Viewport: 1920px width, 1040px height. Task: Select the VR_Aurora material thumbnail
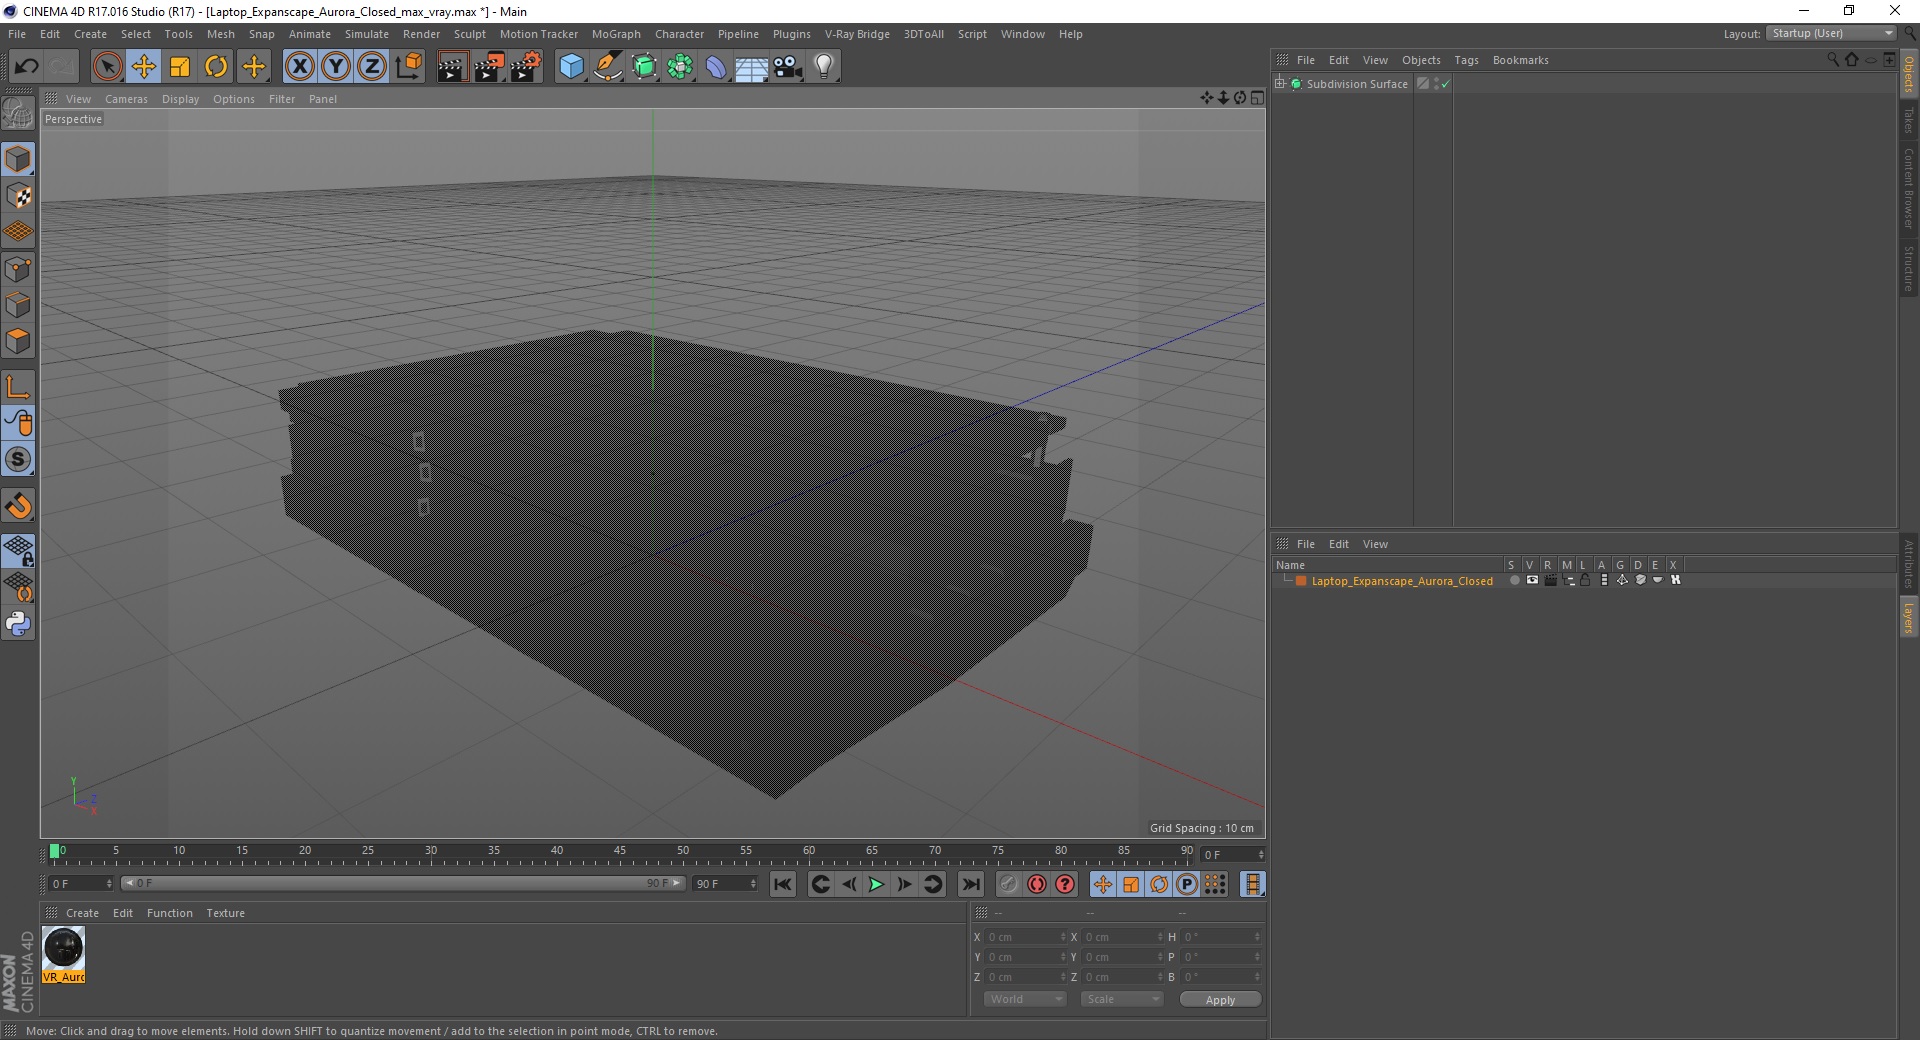(x=63, y=954)
